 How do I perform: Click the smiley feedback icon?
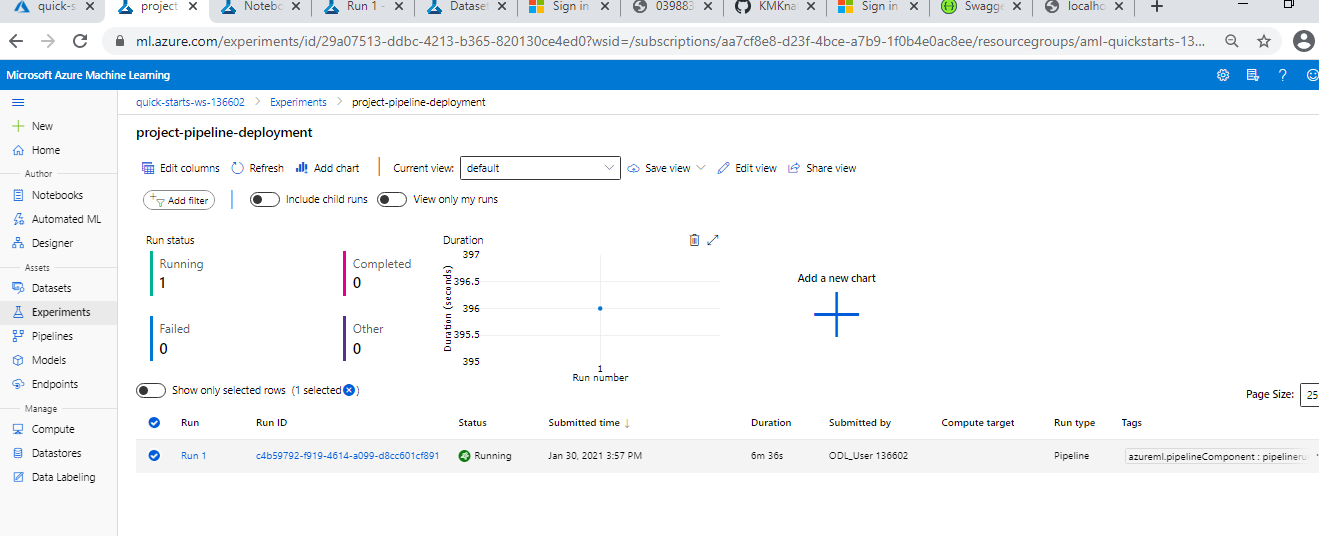(x=1312, y=75)
